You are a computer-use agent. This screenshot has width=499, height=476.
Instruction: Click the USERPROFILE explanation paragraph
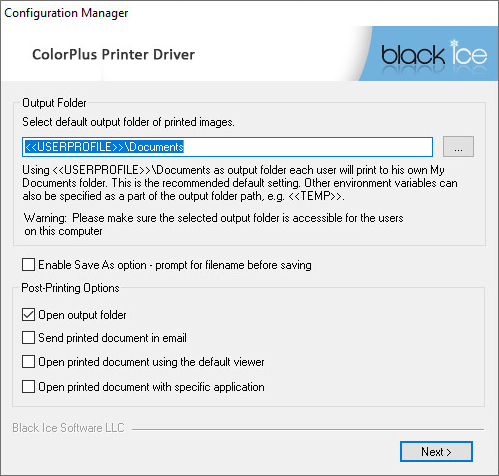point(240,183)
